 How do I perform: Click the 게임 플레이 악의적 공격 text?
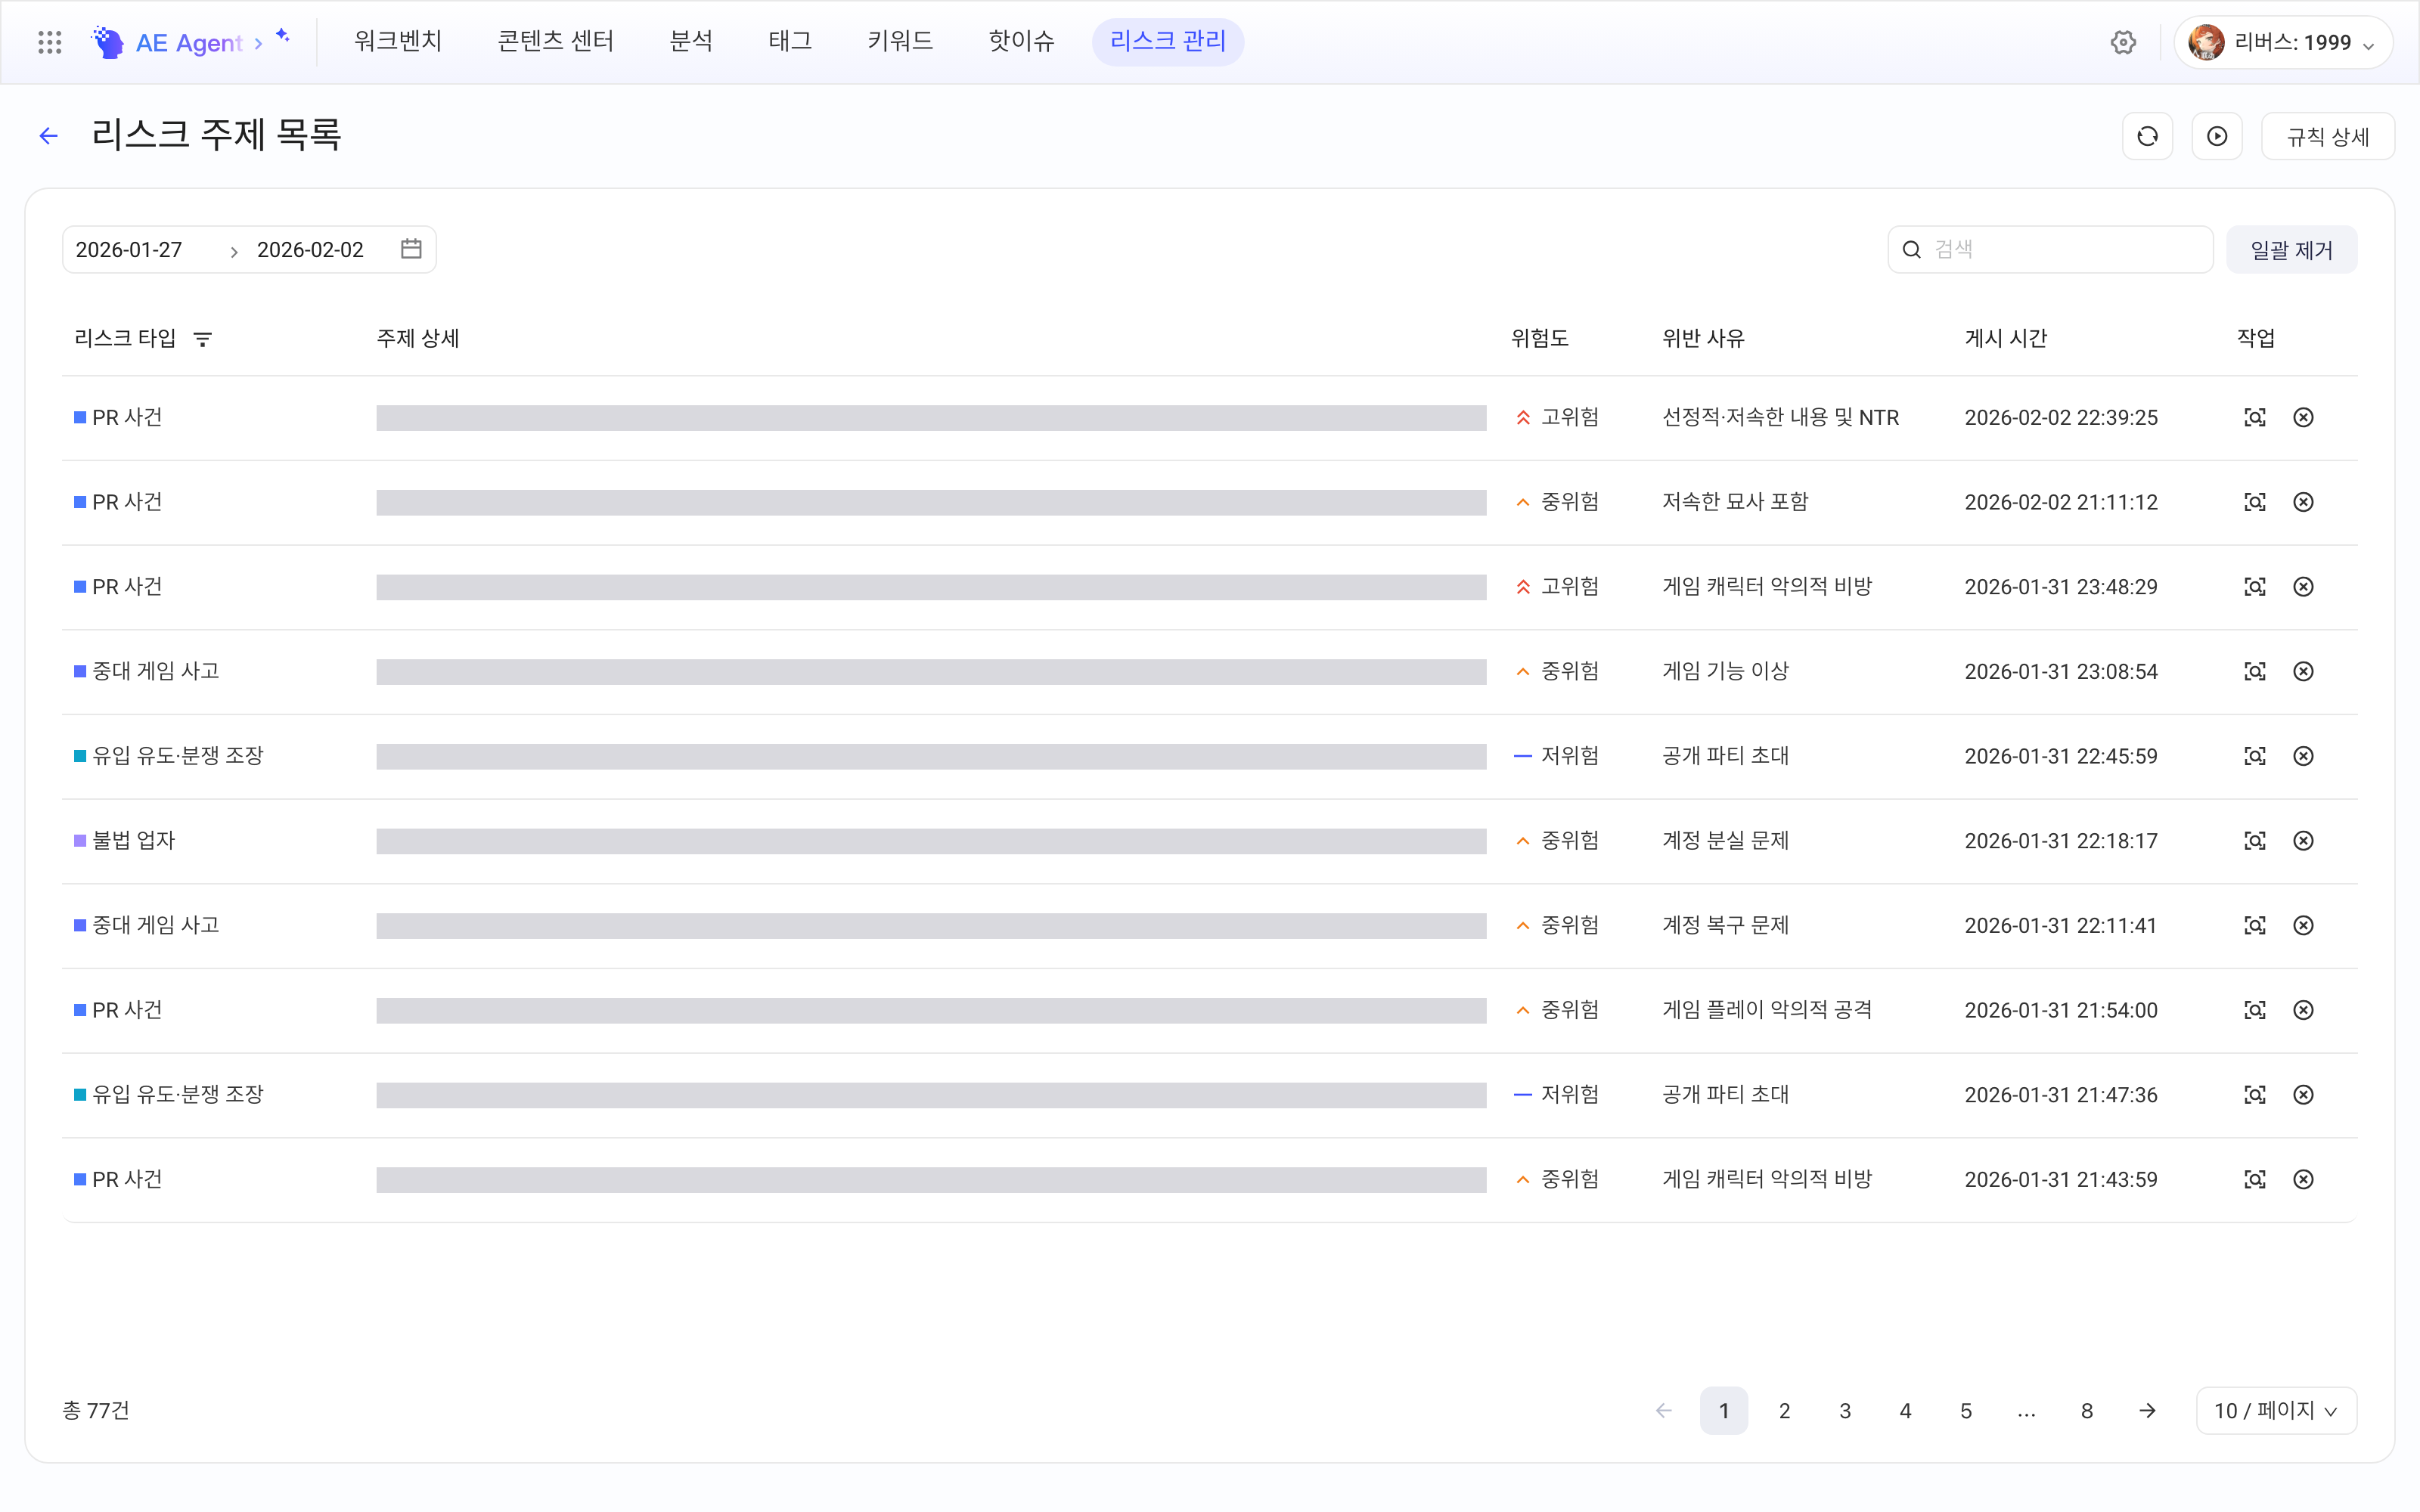pyautogui.click(x=1767, y=1010)
